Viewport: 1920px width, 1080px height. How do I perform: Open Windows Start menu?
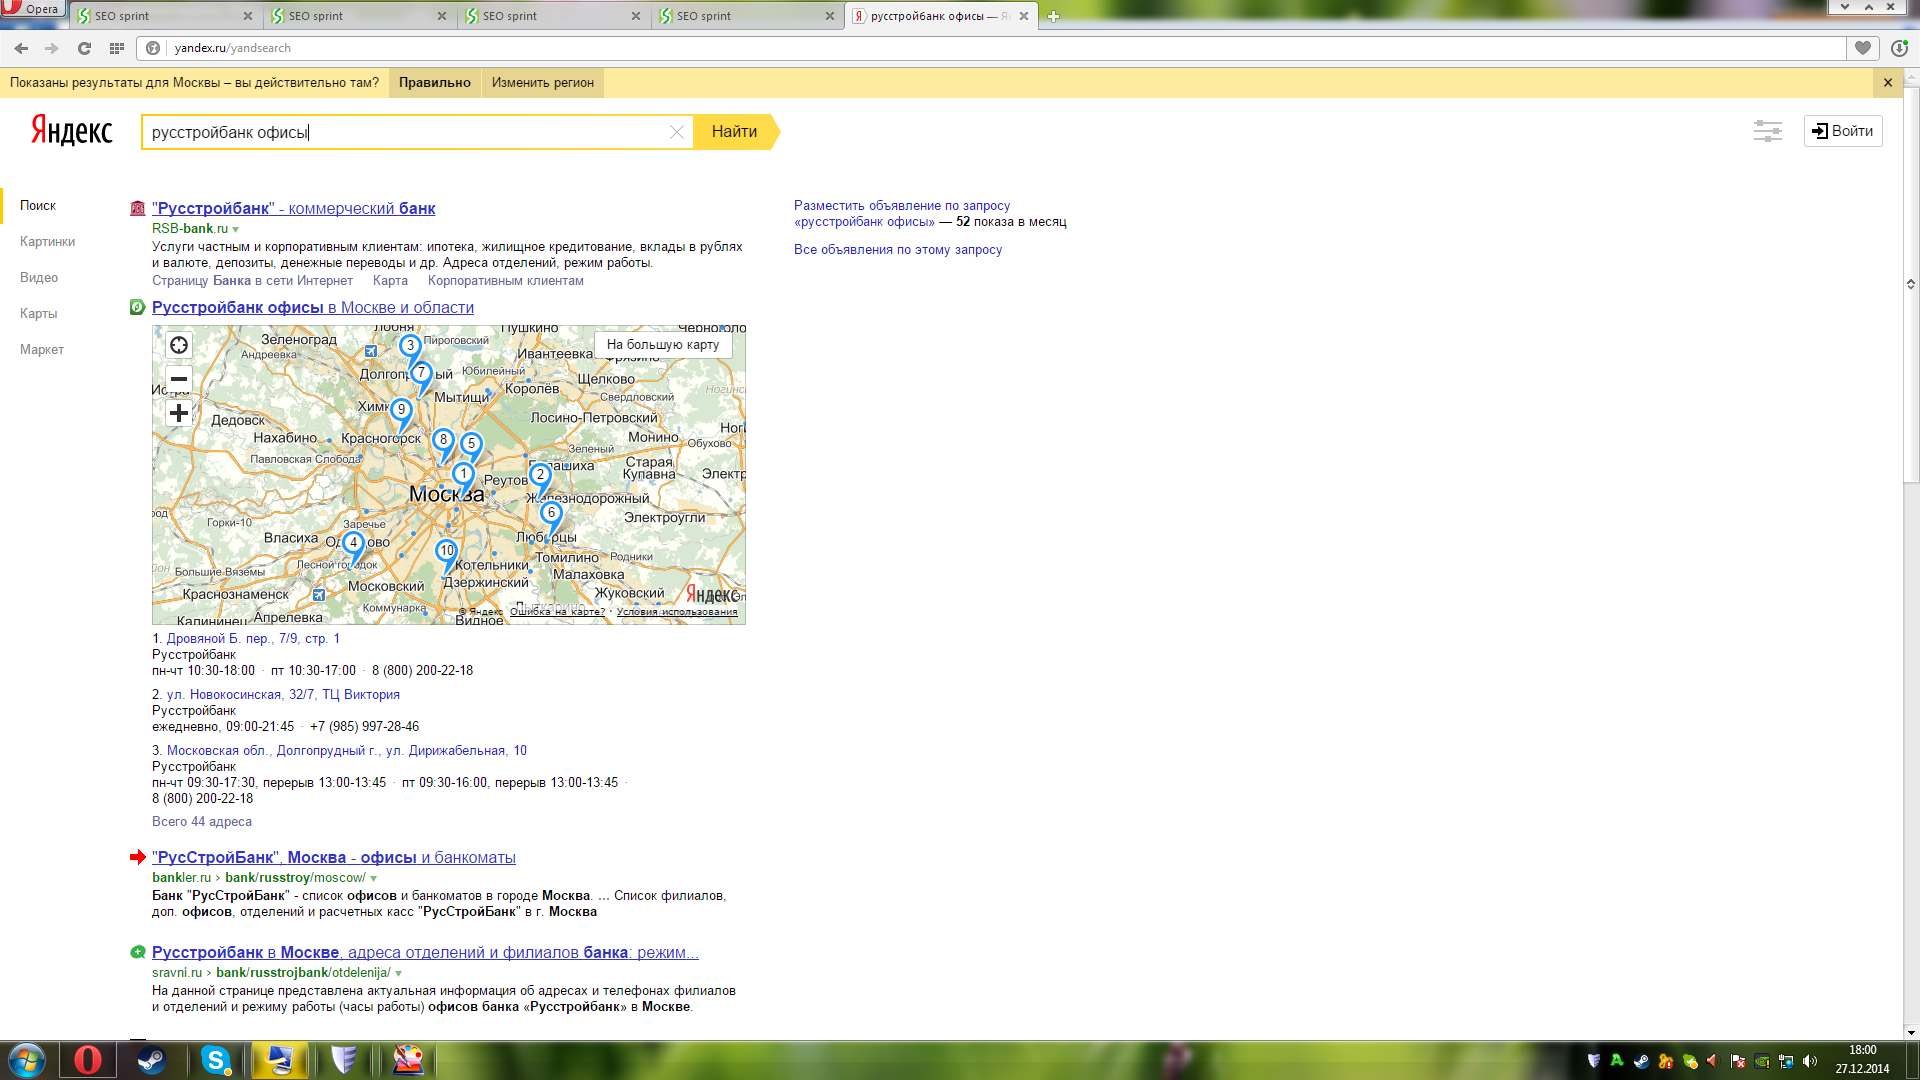[27, 1060]
